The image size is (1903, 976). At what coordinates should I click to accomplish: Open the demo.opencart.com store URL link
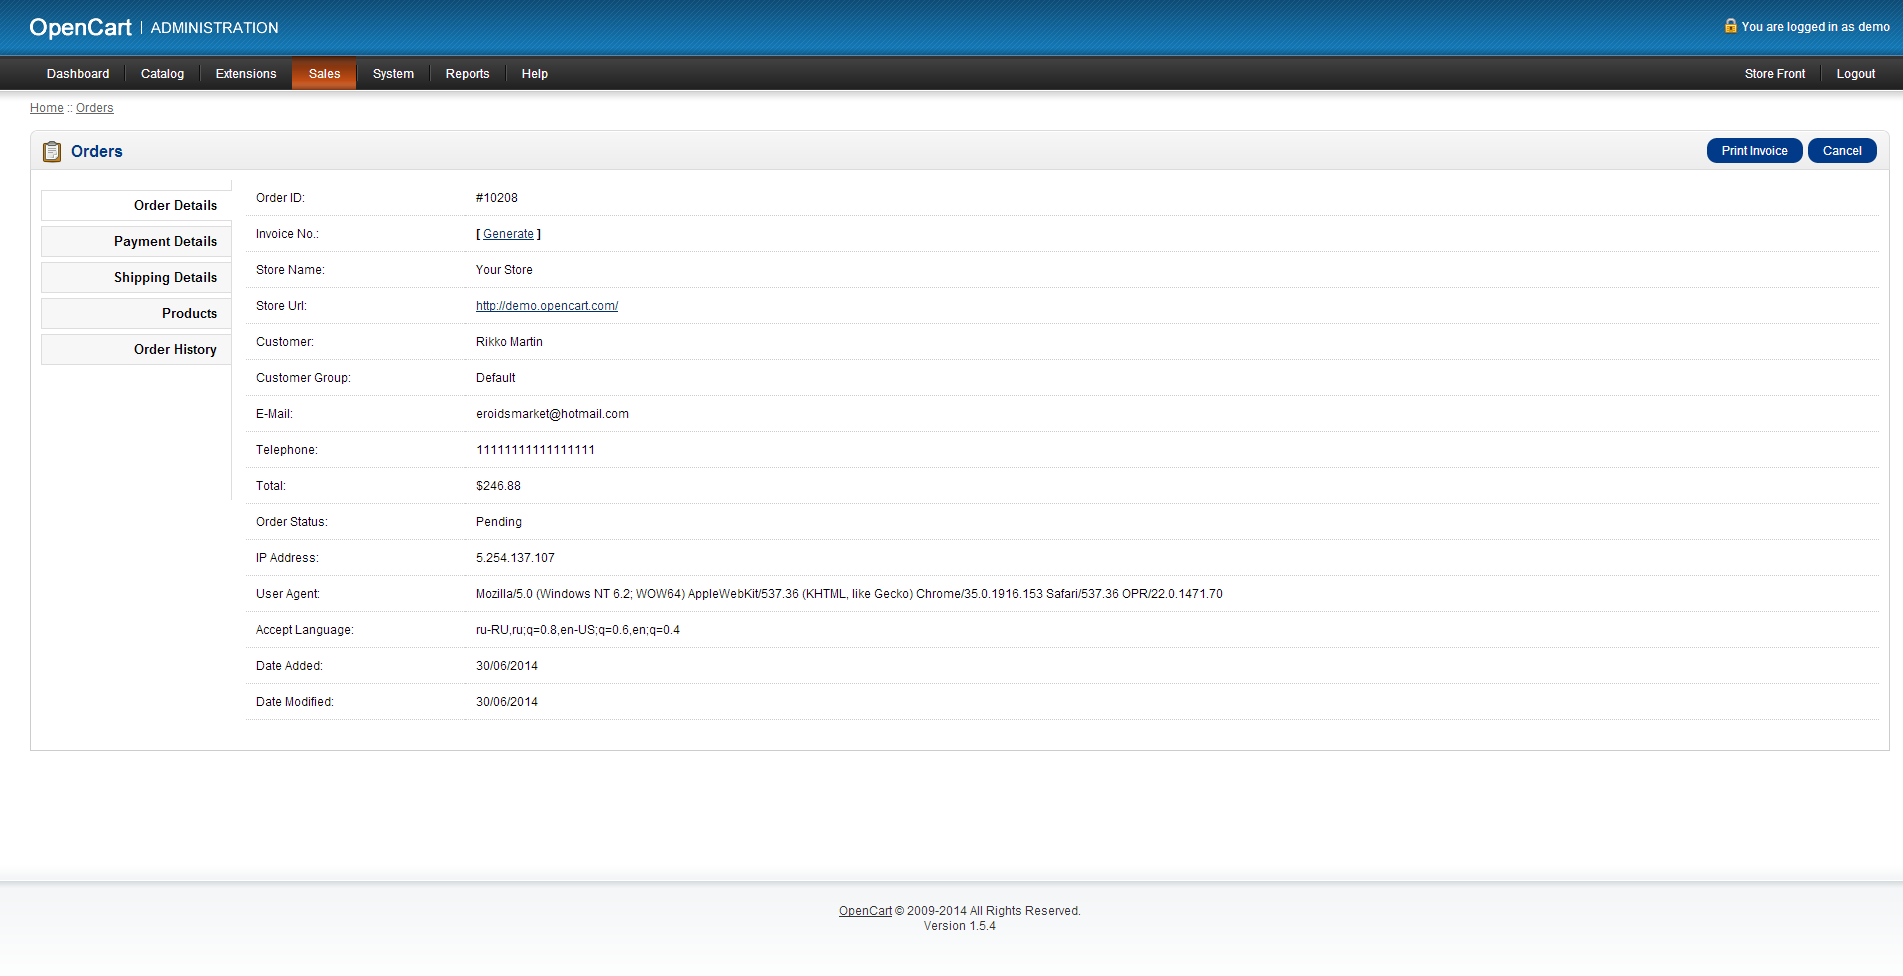[x=547, y=306]
